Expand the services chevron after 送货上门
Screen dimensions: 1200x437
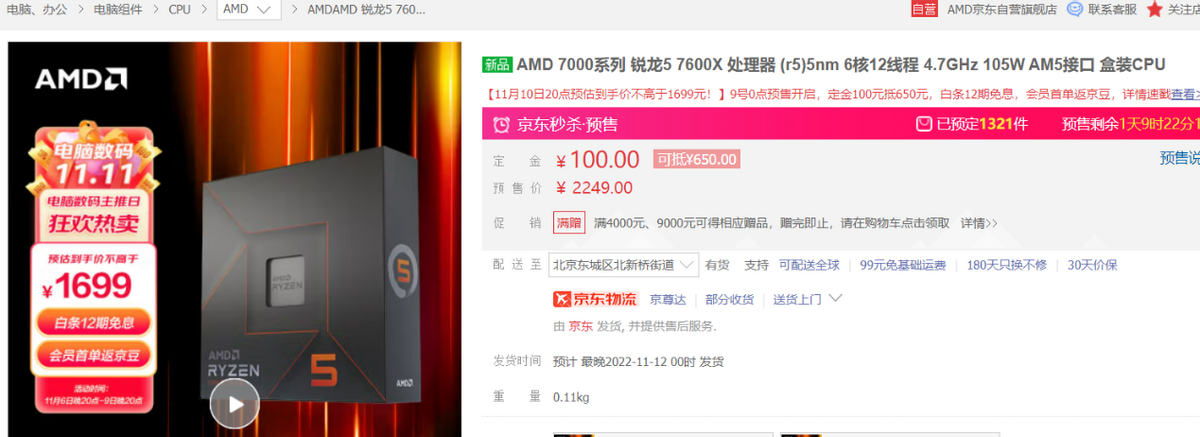click(835, 299)
